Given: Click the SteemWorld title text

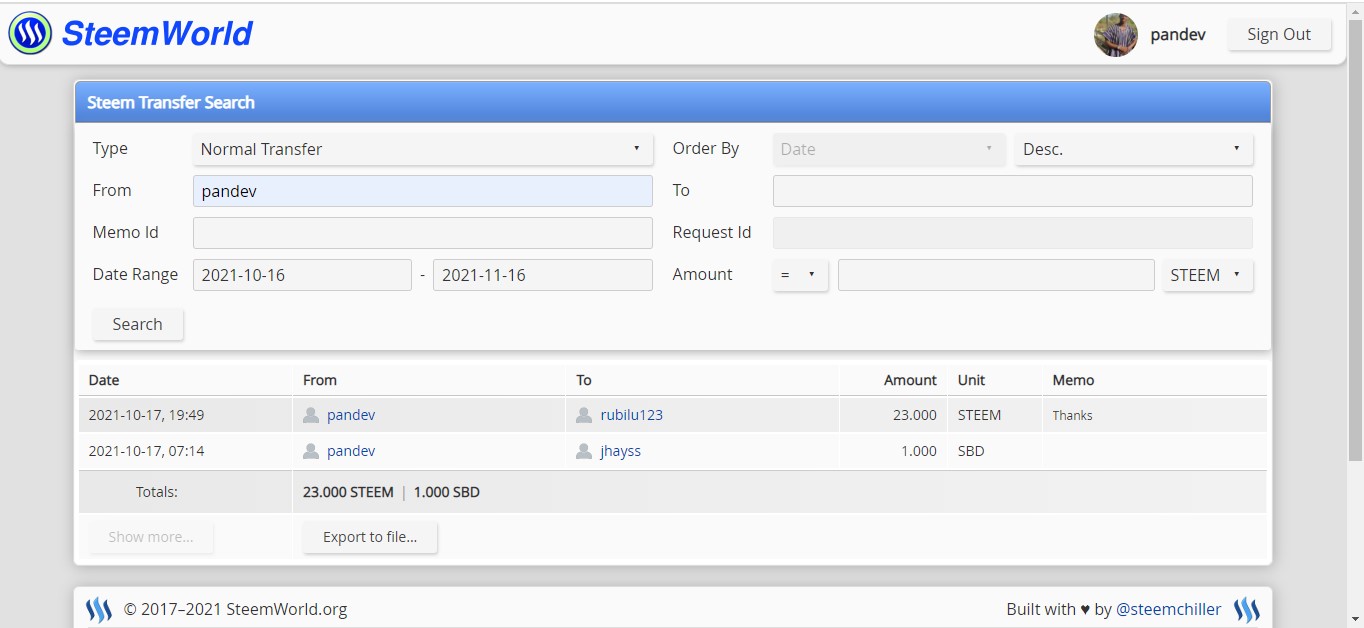Looking at the screenshot, I should pyautogui.click(x=157, y=34).
